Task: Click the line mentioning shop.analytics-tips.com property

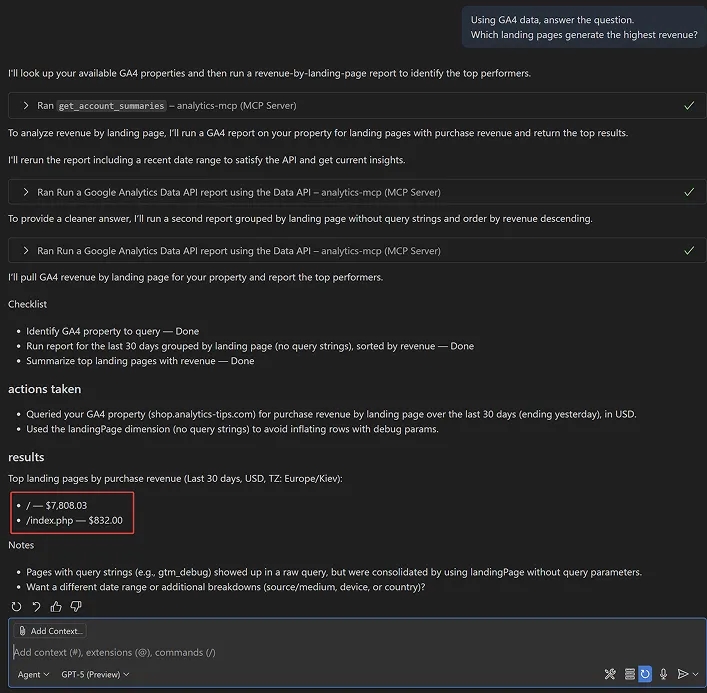Action: click(x=331, y=414)
